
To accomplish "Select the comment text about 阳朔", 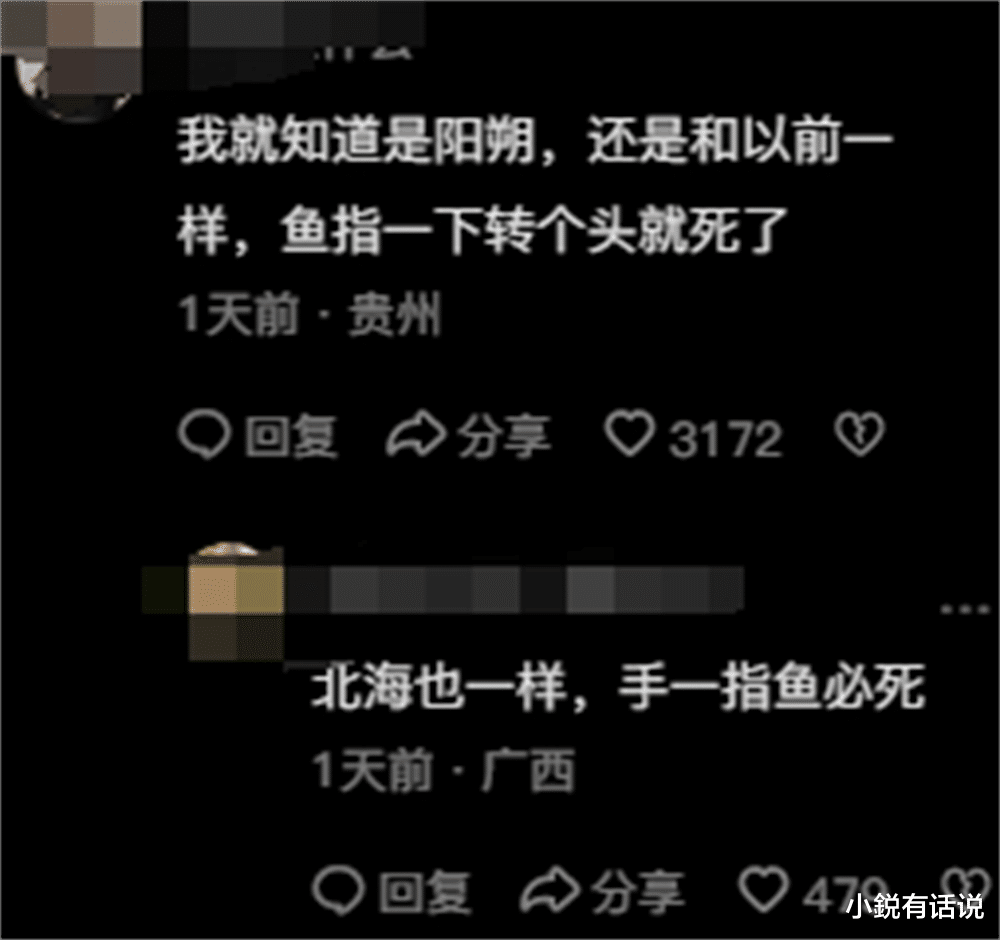I will [534, 185].
